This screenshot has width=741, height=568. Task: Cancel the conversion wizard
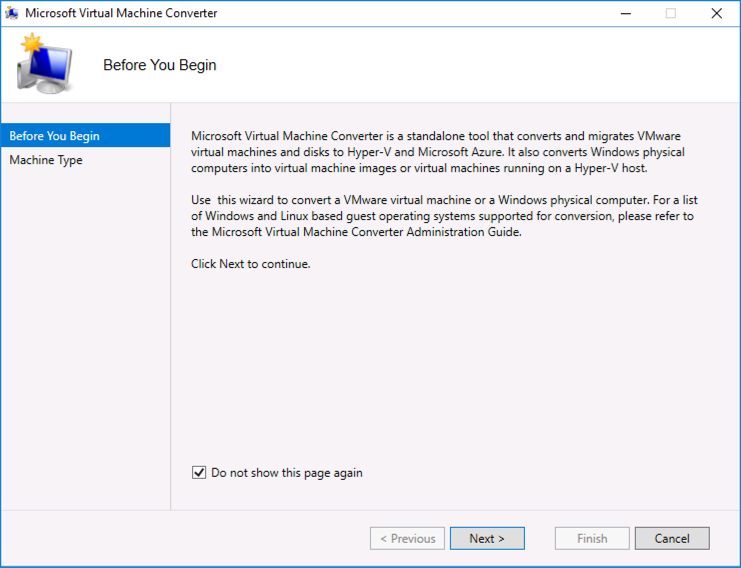[672, 538]
